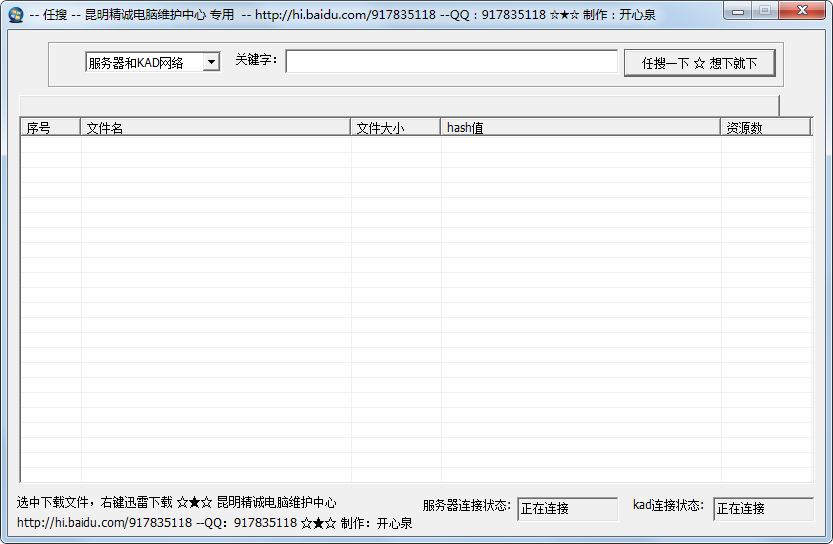This screenshot has width=833, height=544.
Task: Minimize the 任搜 window
Action: pyautogui.click(x=738, y=11)
